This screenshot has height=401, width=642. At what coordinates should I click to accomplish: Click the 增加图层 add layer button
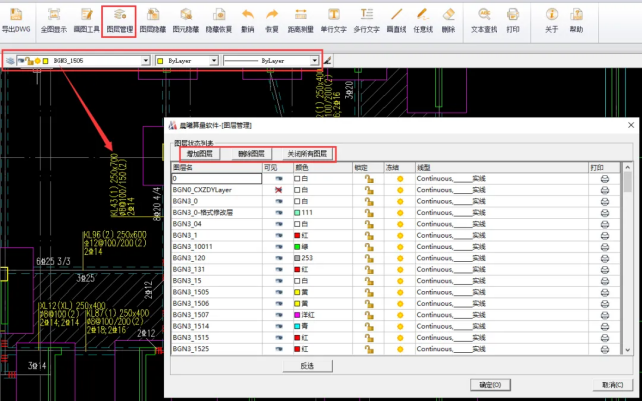[200, 154]
